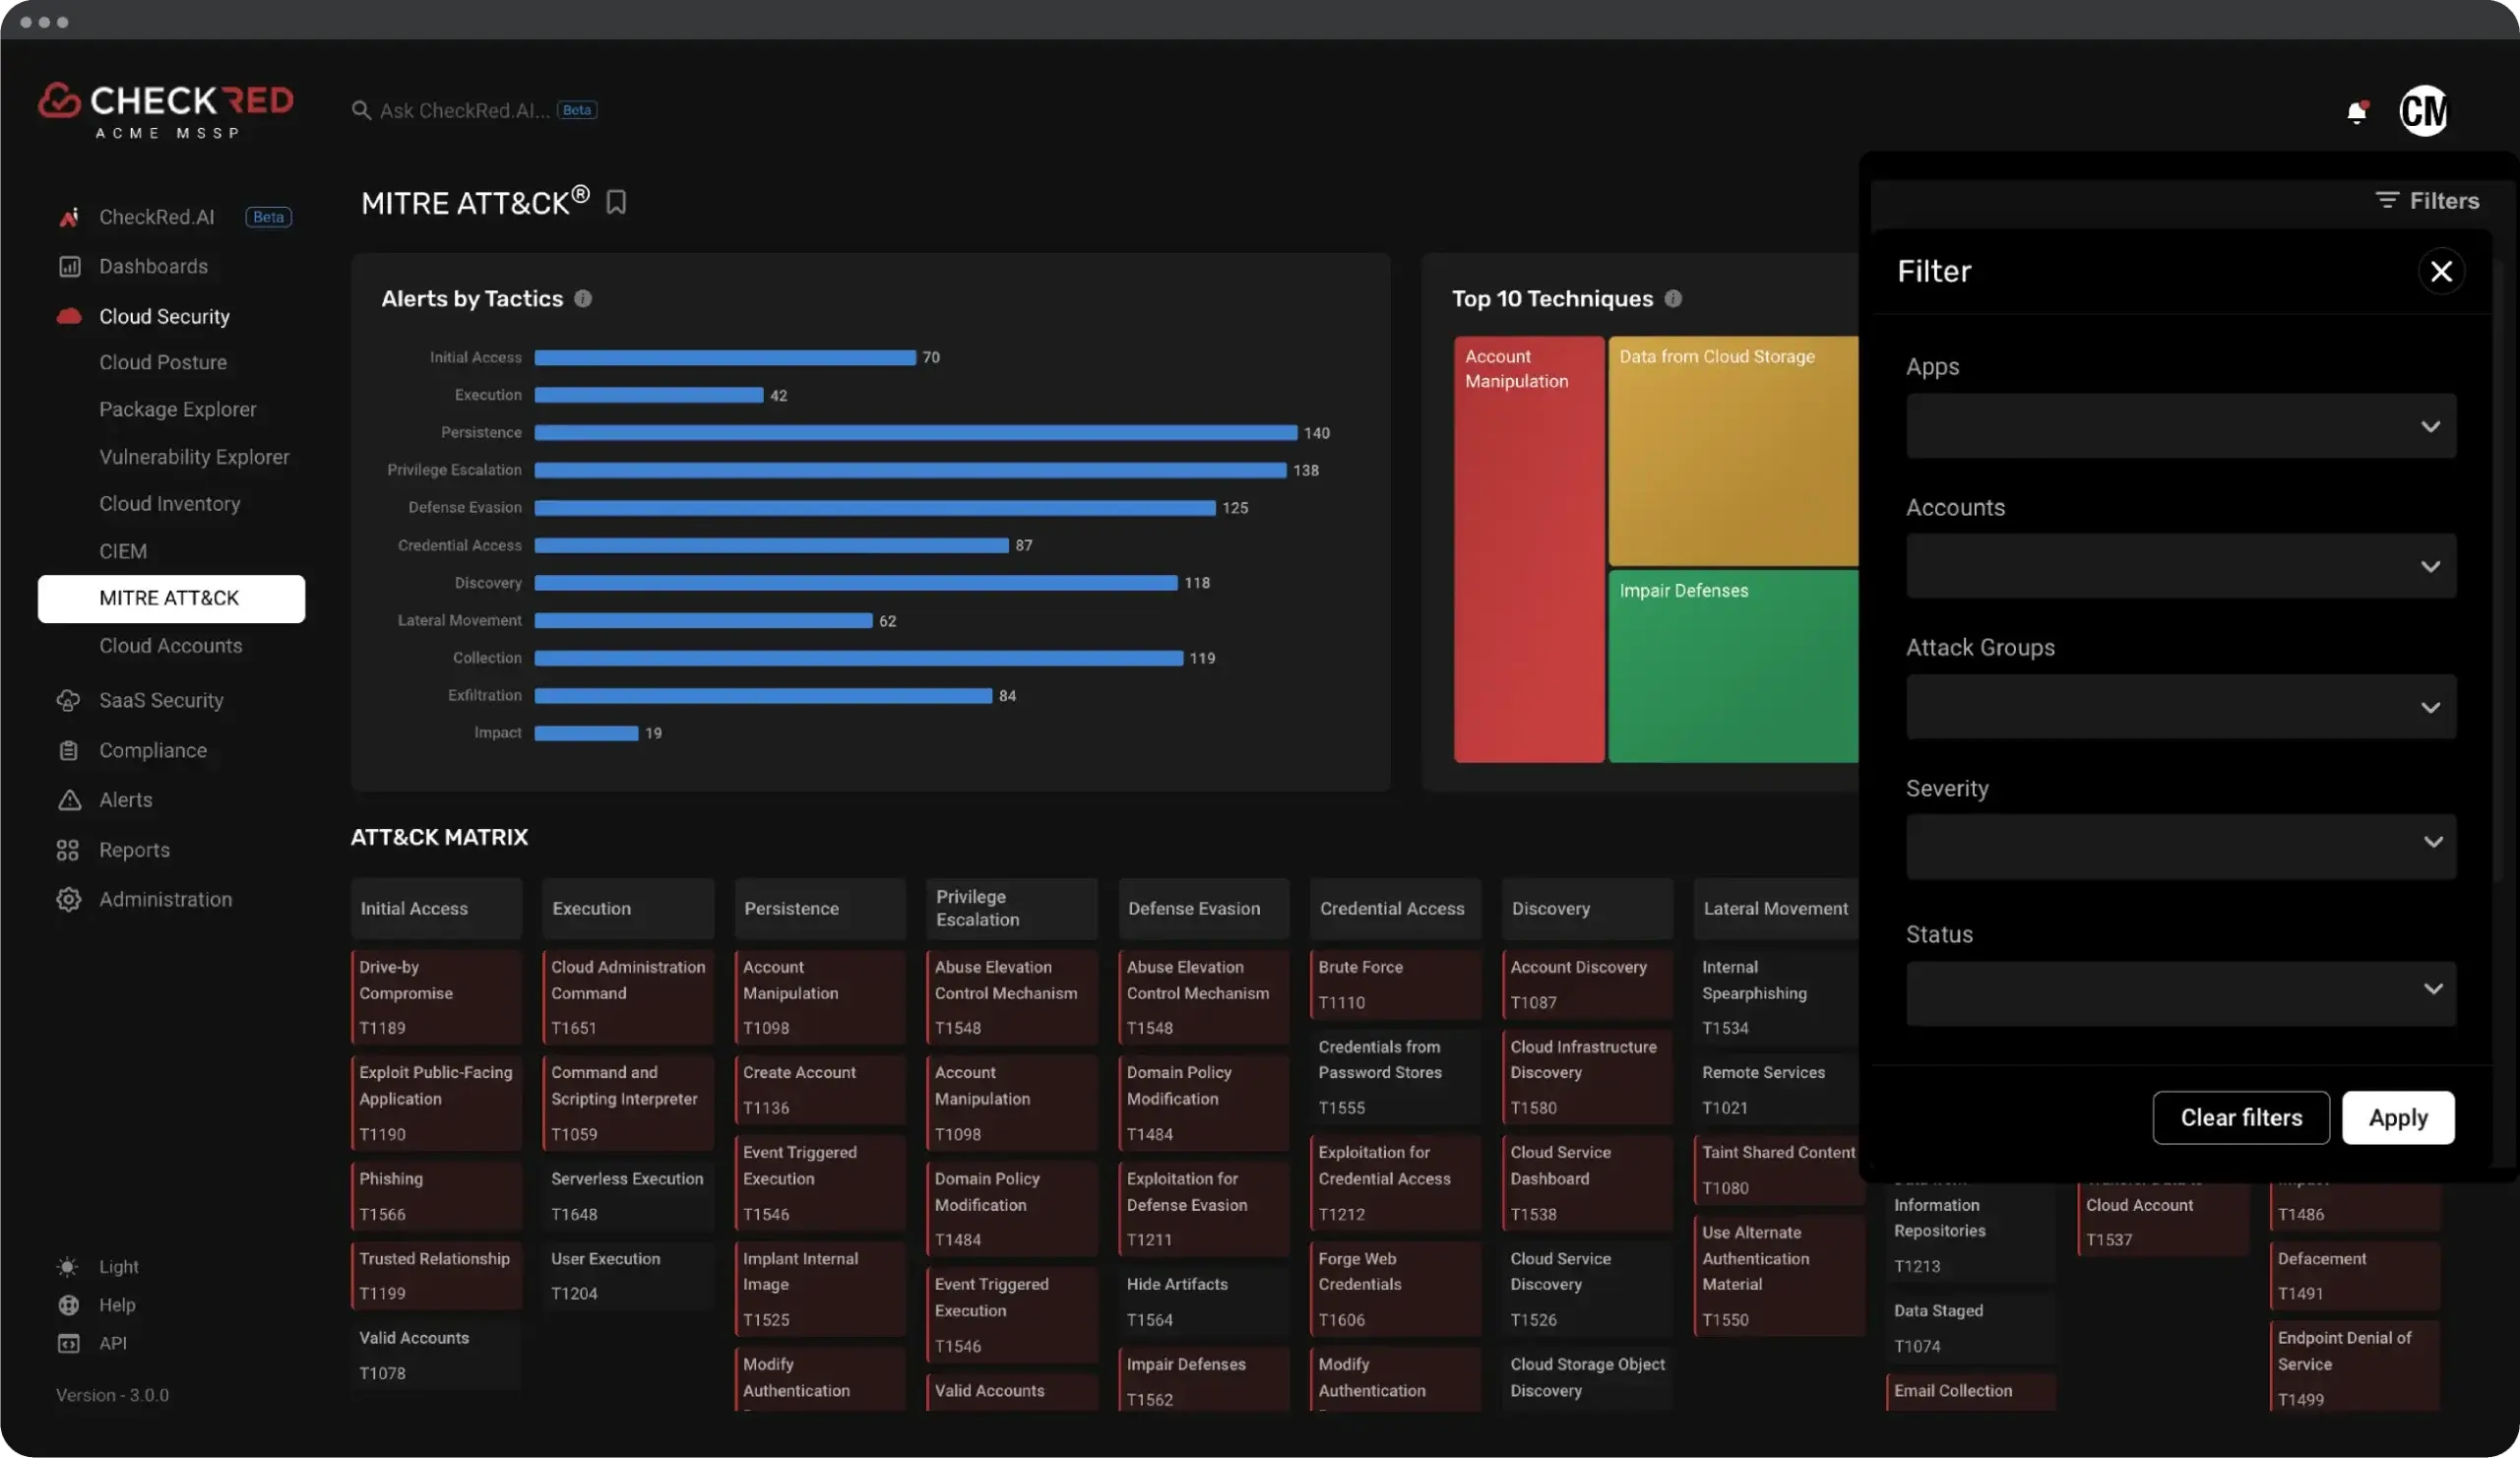
Task: Expand the Accounts filter dropdown
Action: coord(2180,566)
